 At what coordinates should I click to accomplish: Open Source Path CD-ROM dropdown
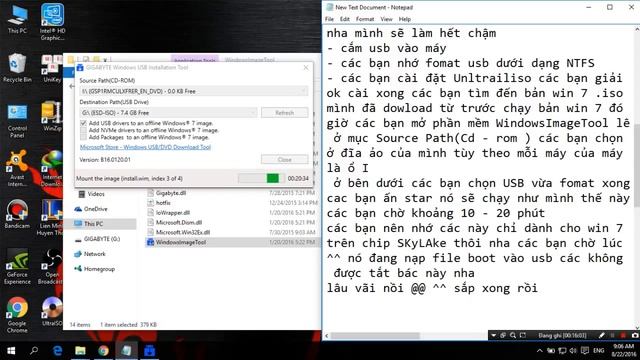(193, 91)
